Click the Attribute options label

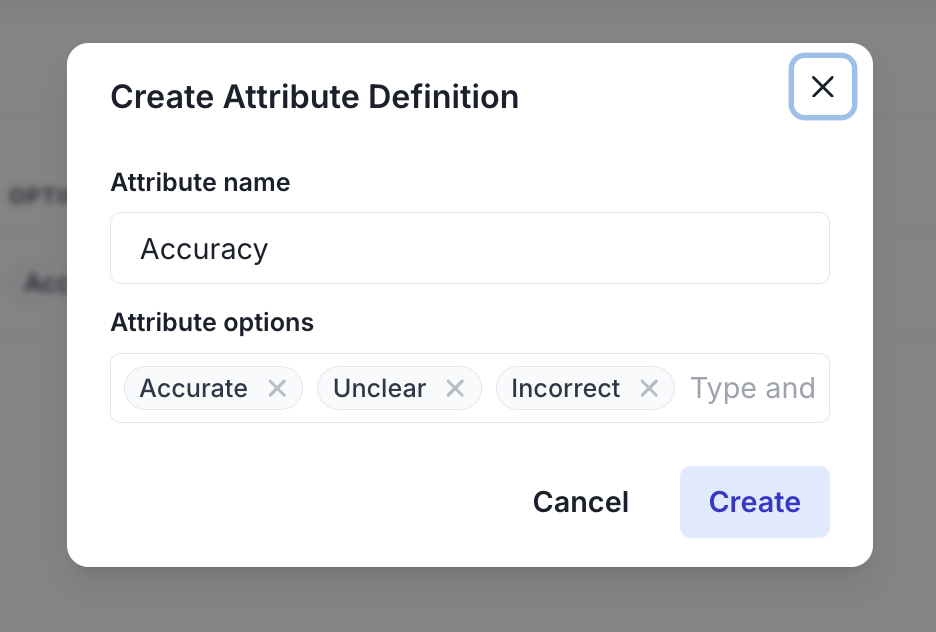[x=212, y=322]
